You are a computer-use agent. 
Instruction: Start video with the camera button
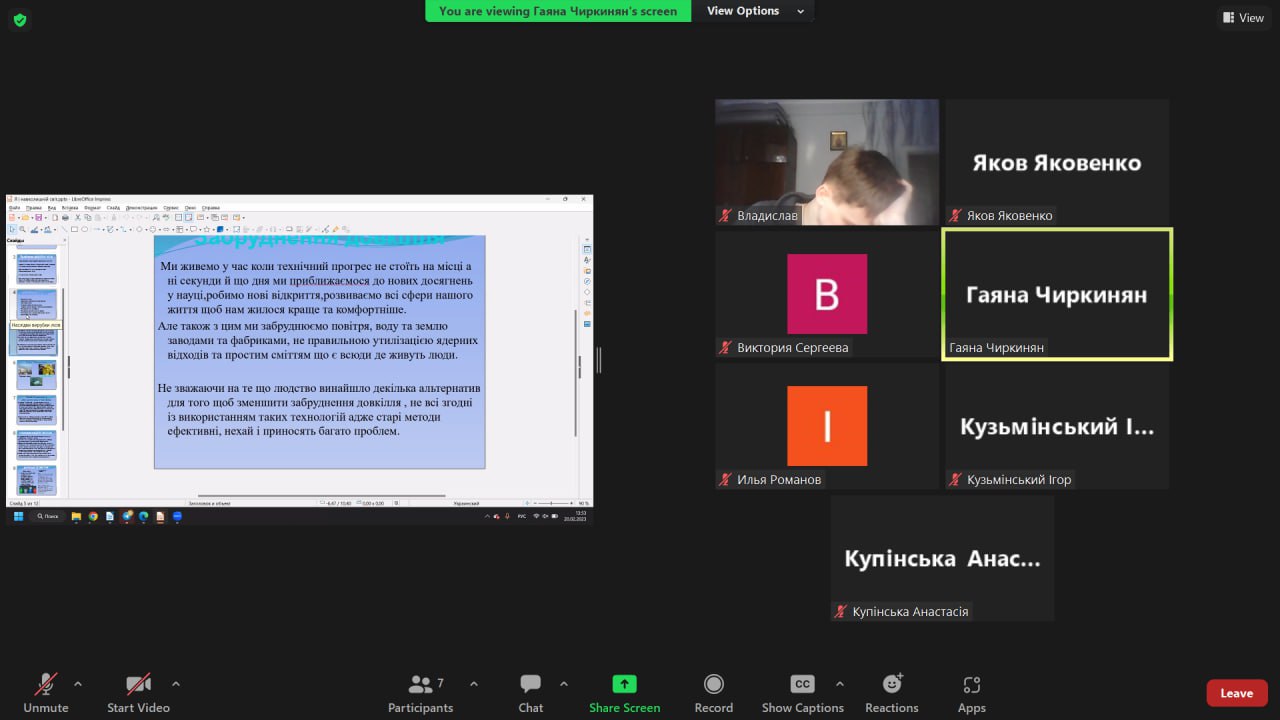[138, 693]
